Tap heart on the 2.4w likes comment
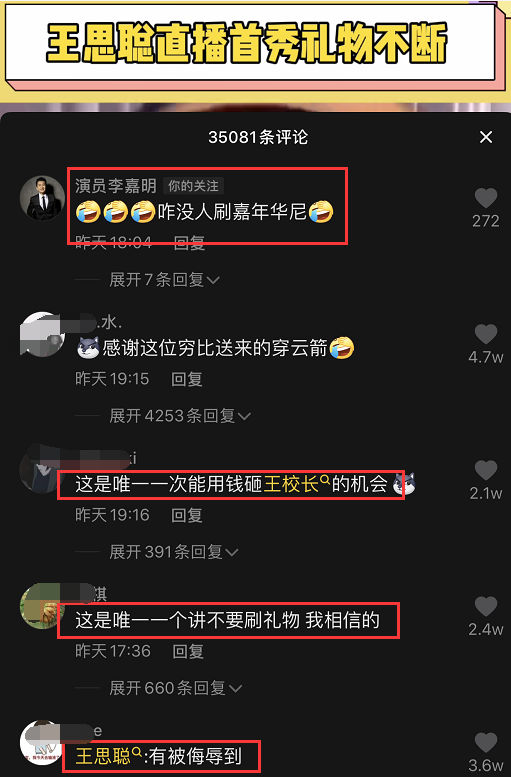 (486, 607)
